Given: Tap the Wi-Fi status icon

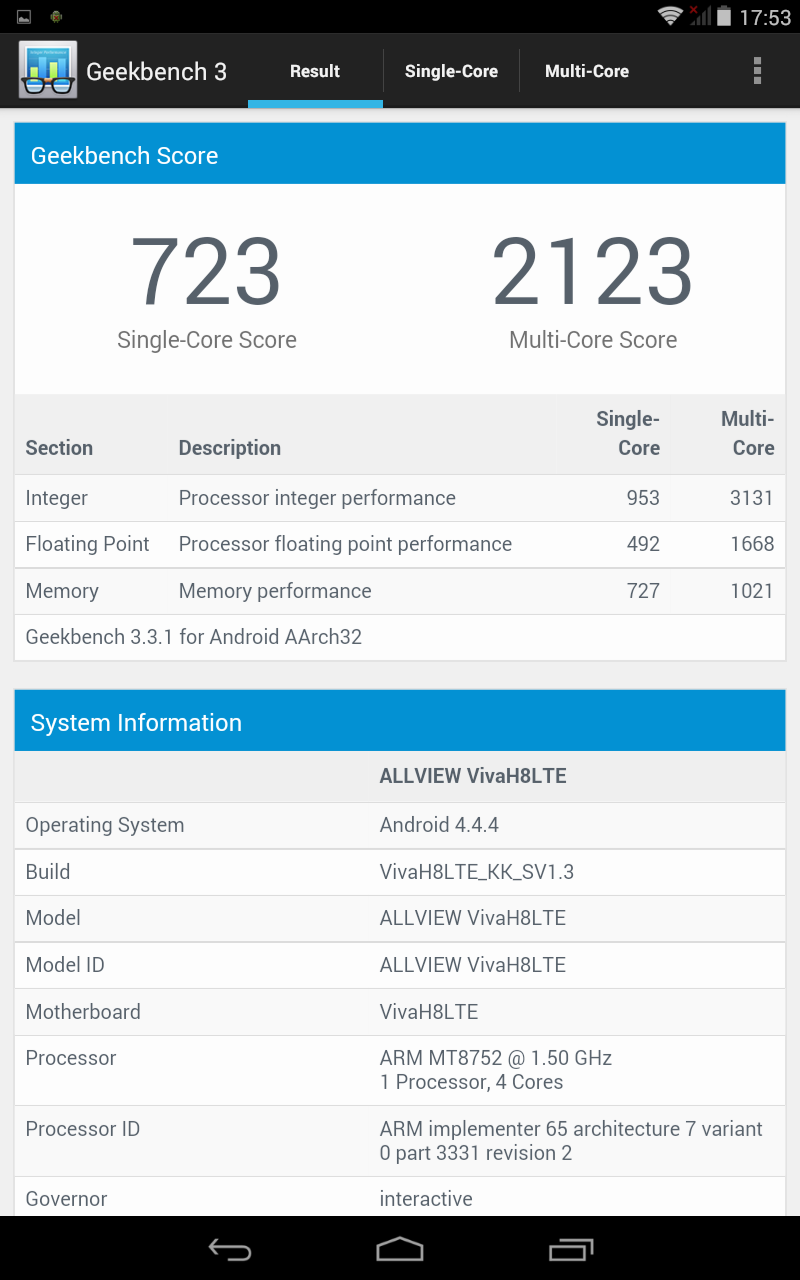Looking at the screenshot, I should click(670, 16).
